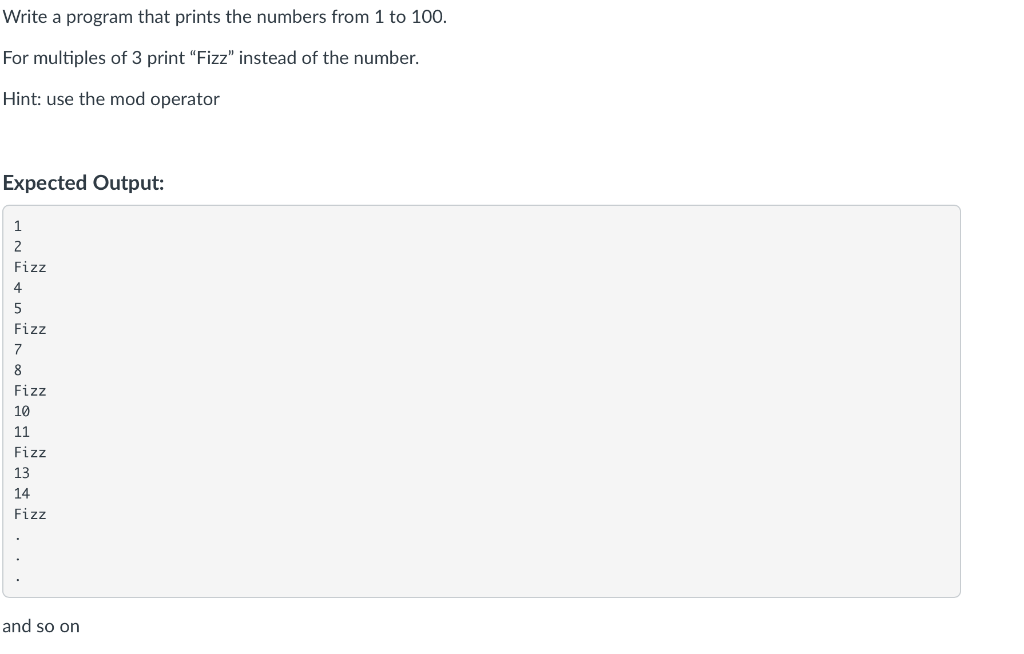Click the output line showing 13
1024x654 pixels.
pos(22,473)
